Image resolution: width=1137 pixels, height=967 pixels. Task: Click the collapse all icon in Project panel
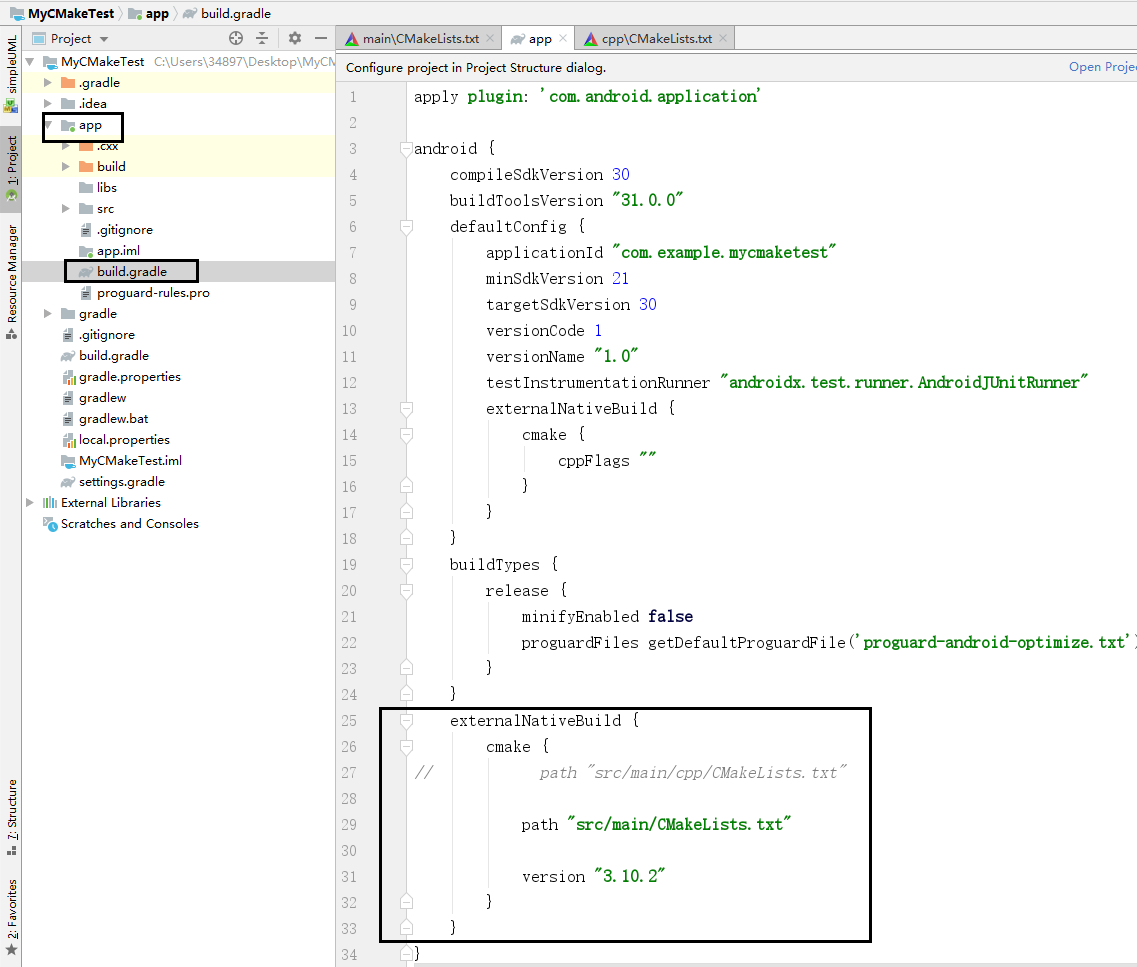pos(262,38)
